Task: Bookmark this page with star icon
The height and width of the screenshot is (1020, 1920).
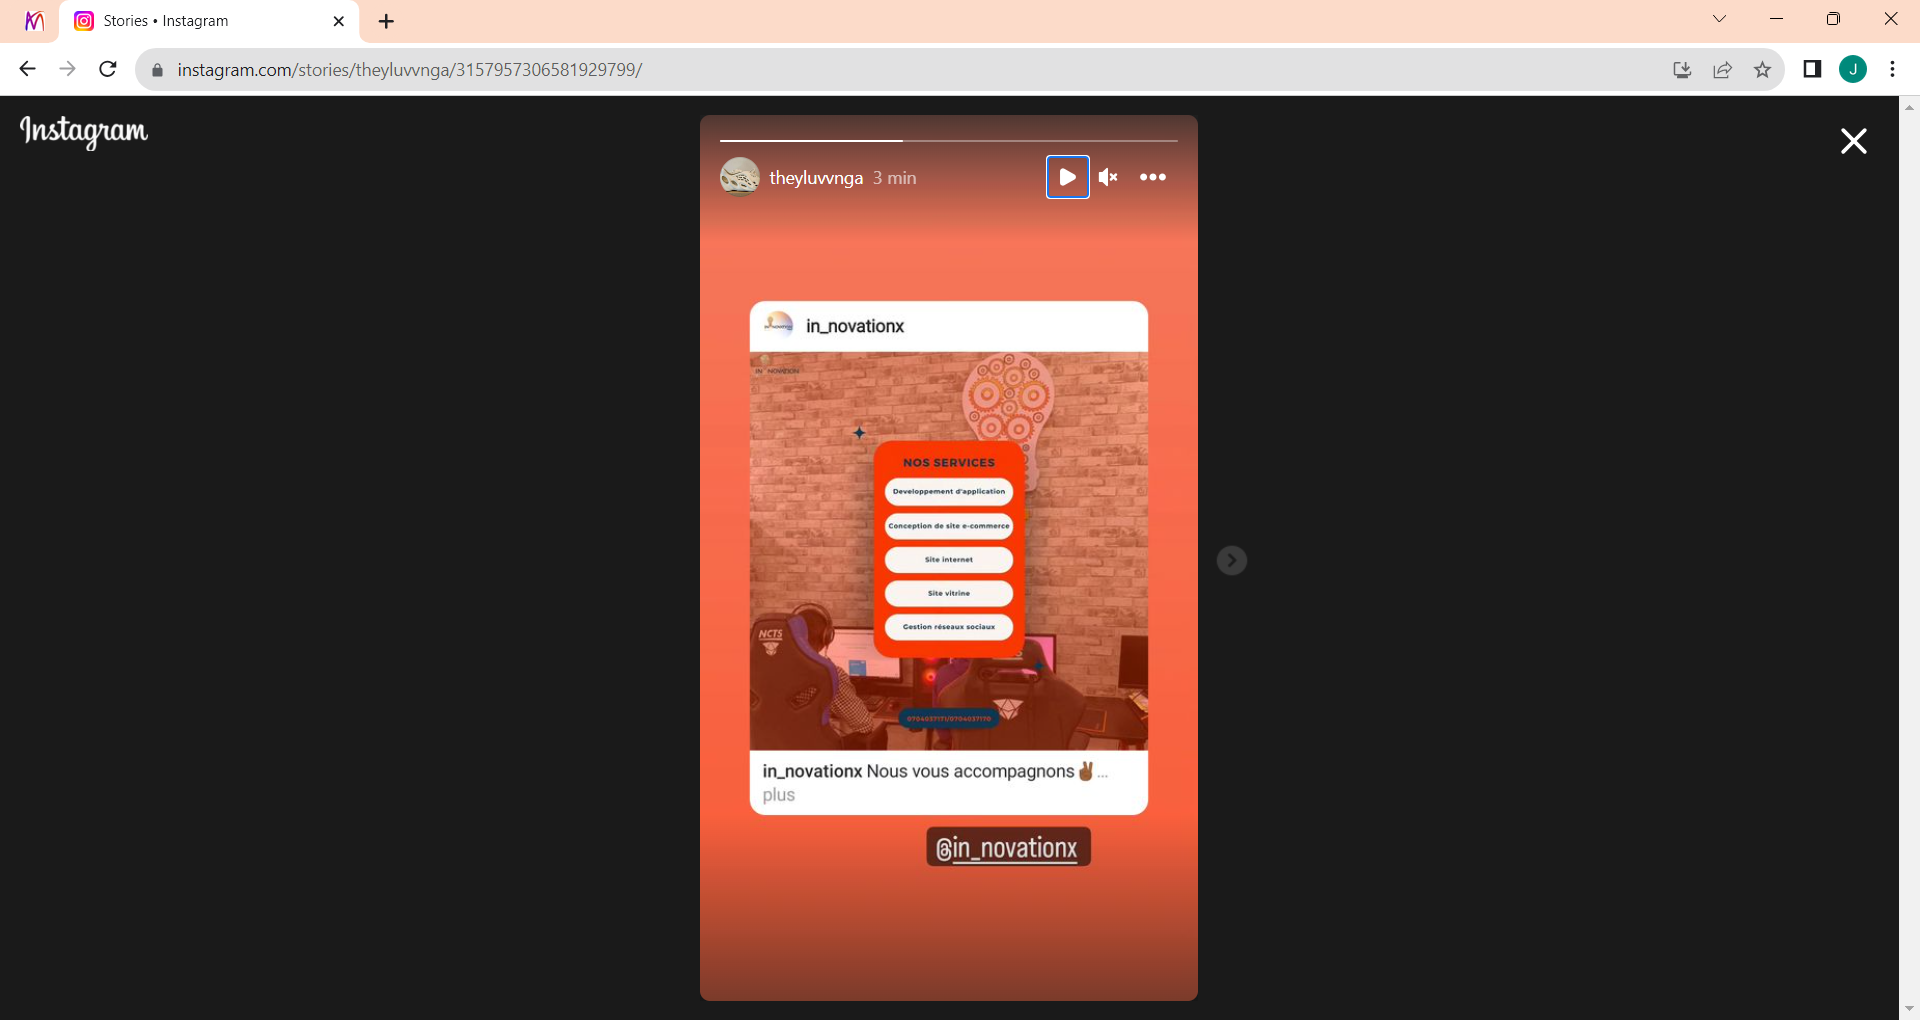Action: point(1762,69)
